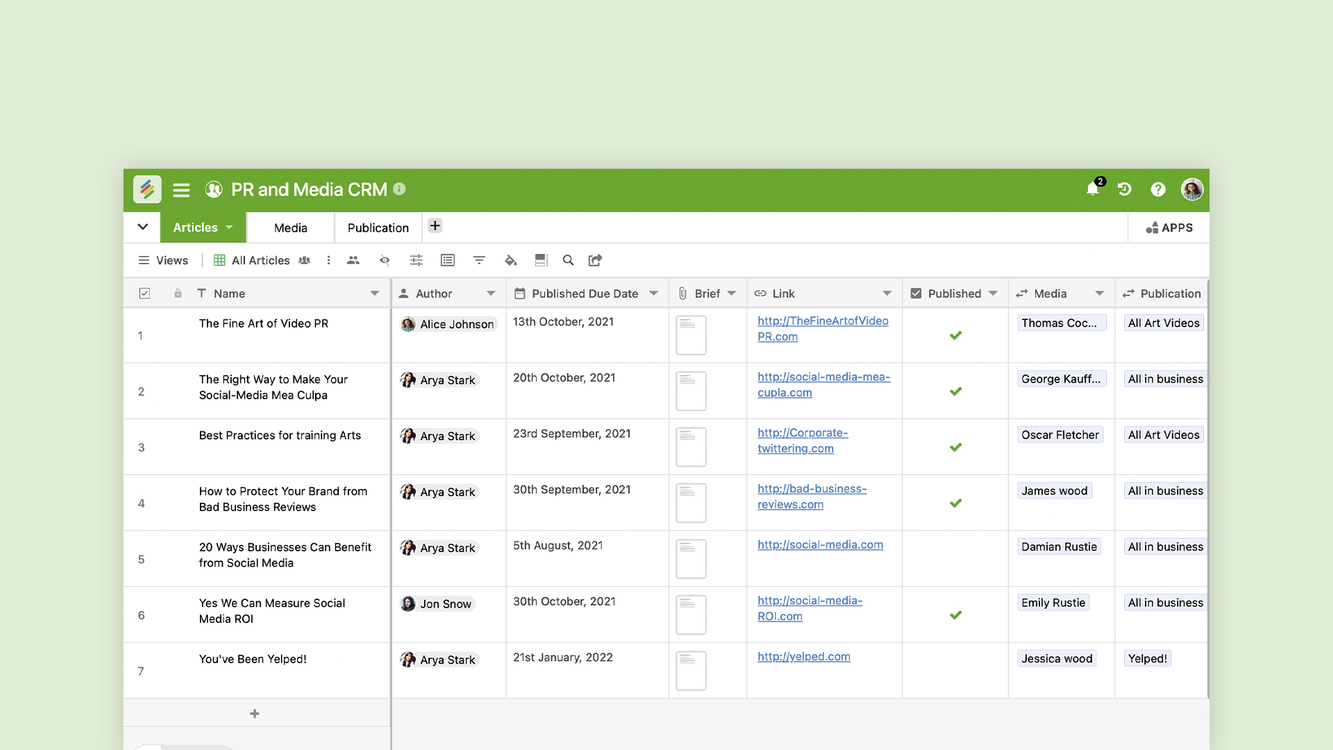This screenshot has width=1333, height=750.
Task: Click the help question mark icon
Action: pyautogui.click(x=1158, y=189)
